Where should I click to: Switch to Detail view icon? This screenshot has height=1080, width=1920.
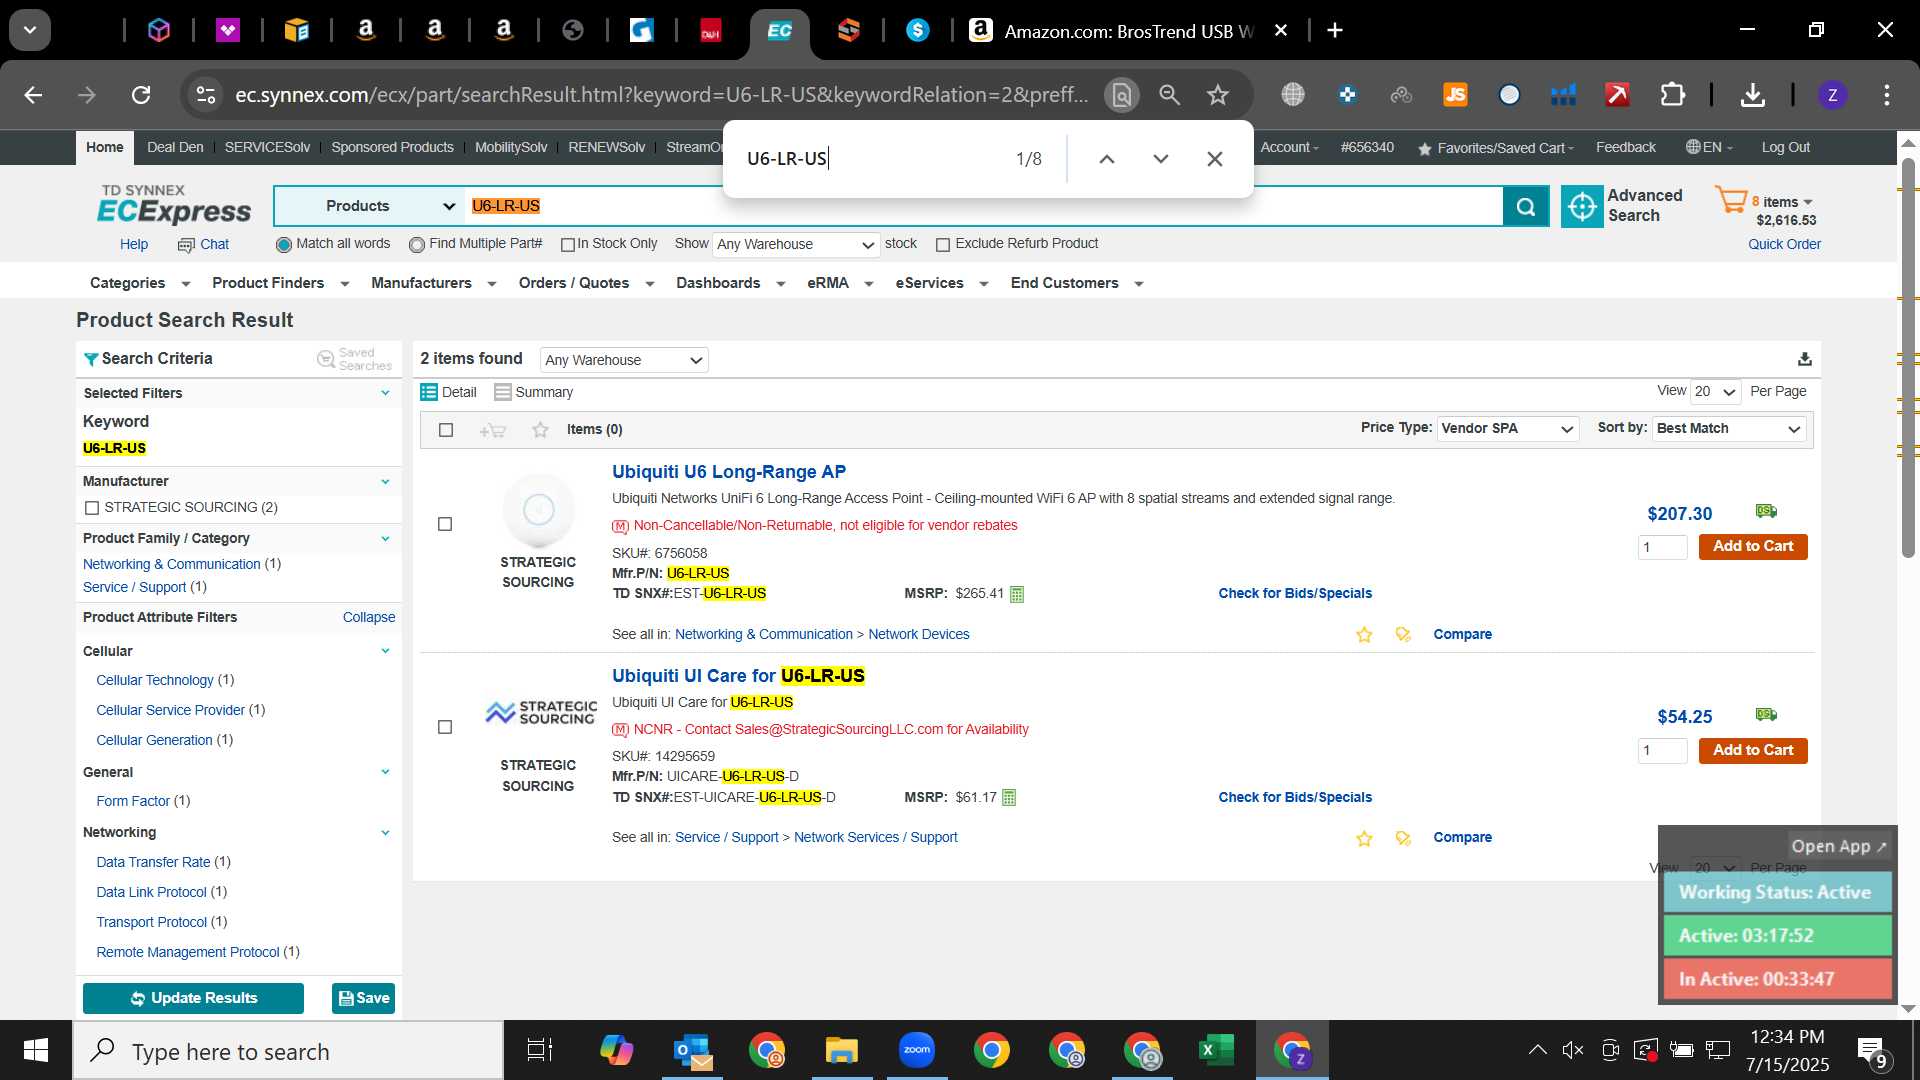point(429,392)
